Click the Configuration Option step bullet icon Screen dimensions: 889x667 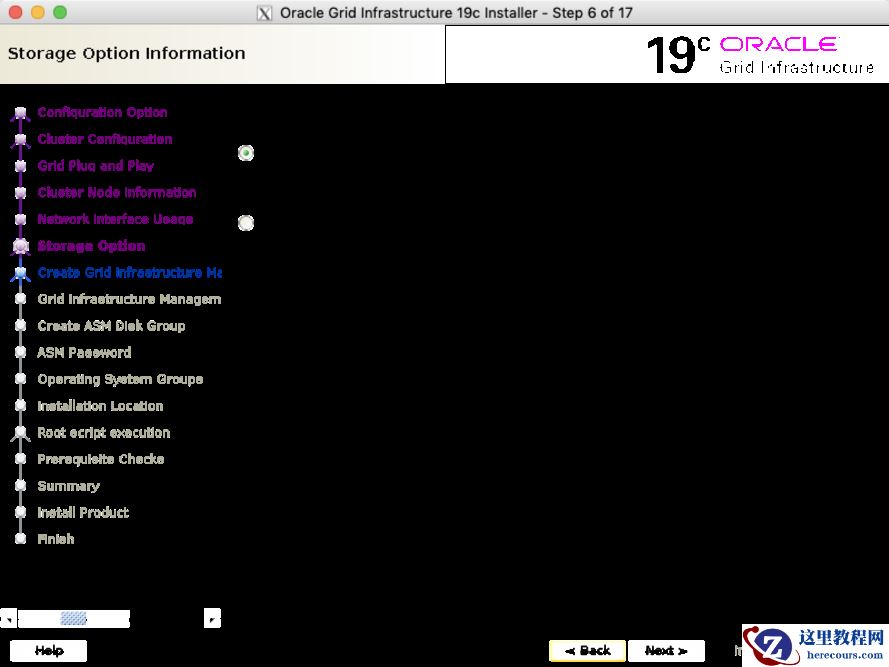[x=20, y=113]
